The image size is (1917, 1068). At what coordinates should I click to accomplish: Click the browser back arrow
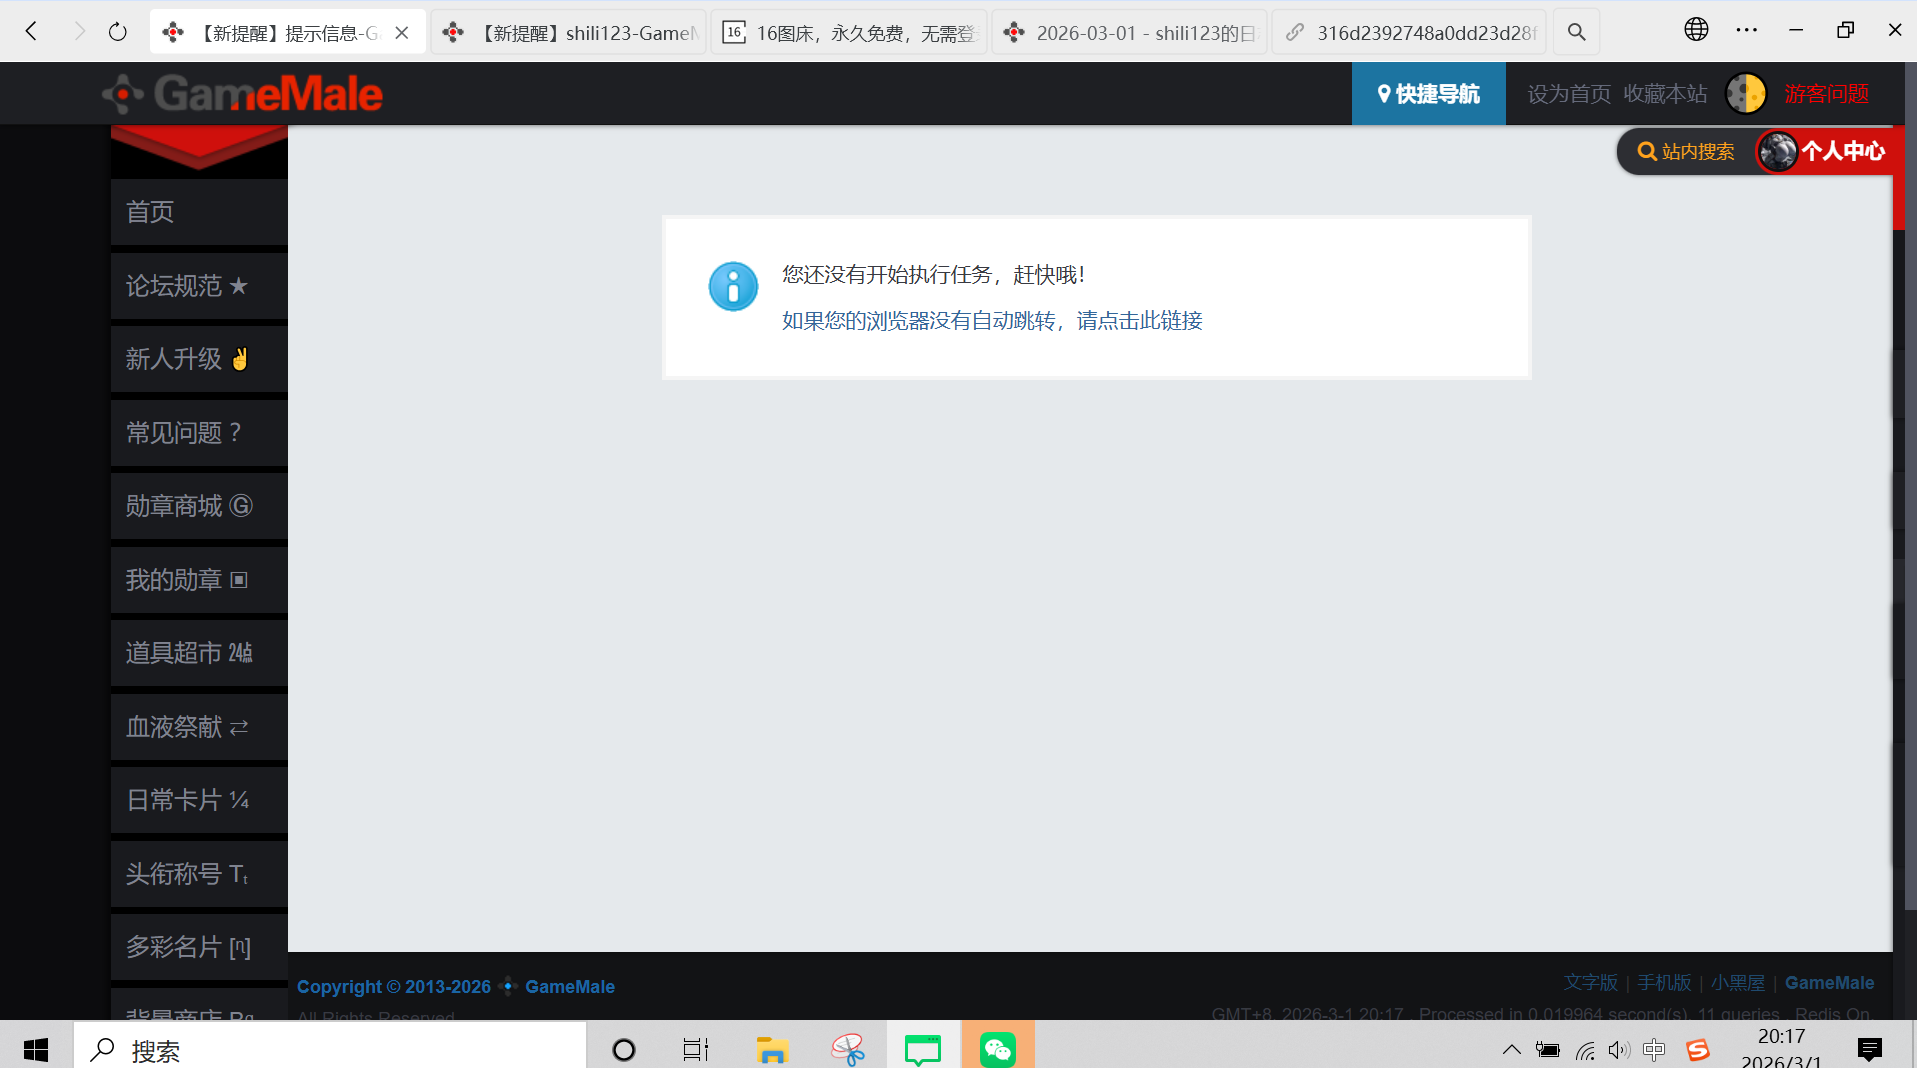(32, 32)
